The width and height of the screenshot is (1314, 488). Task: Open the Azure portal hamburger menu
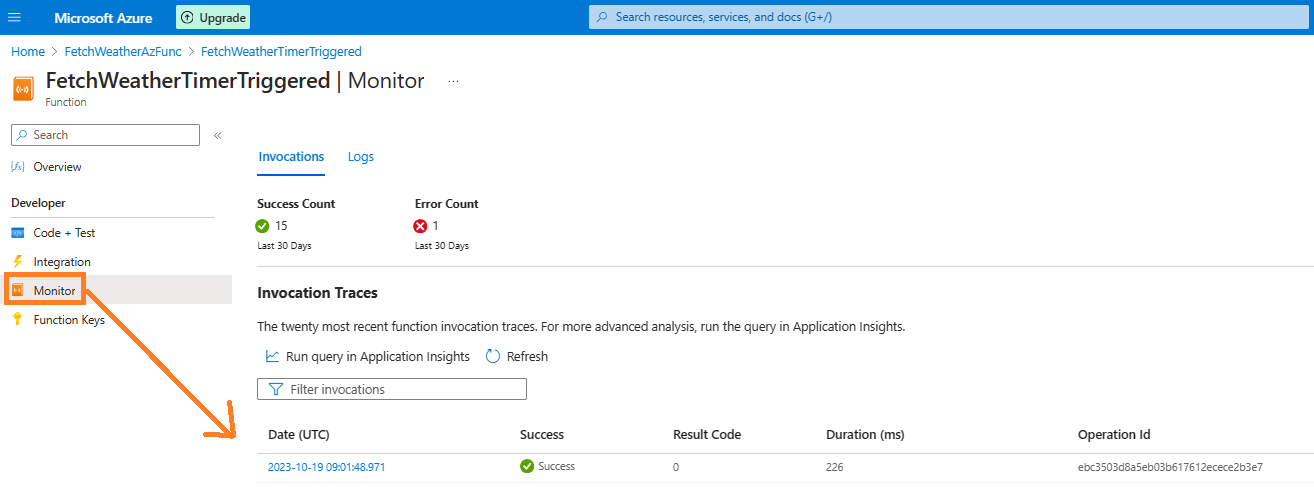[14, 17]
